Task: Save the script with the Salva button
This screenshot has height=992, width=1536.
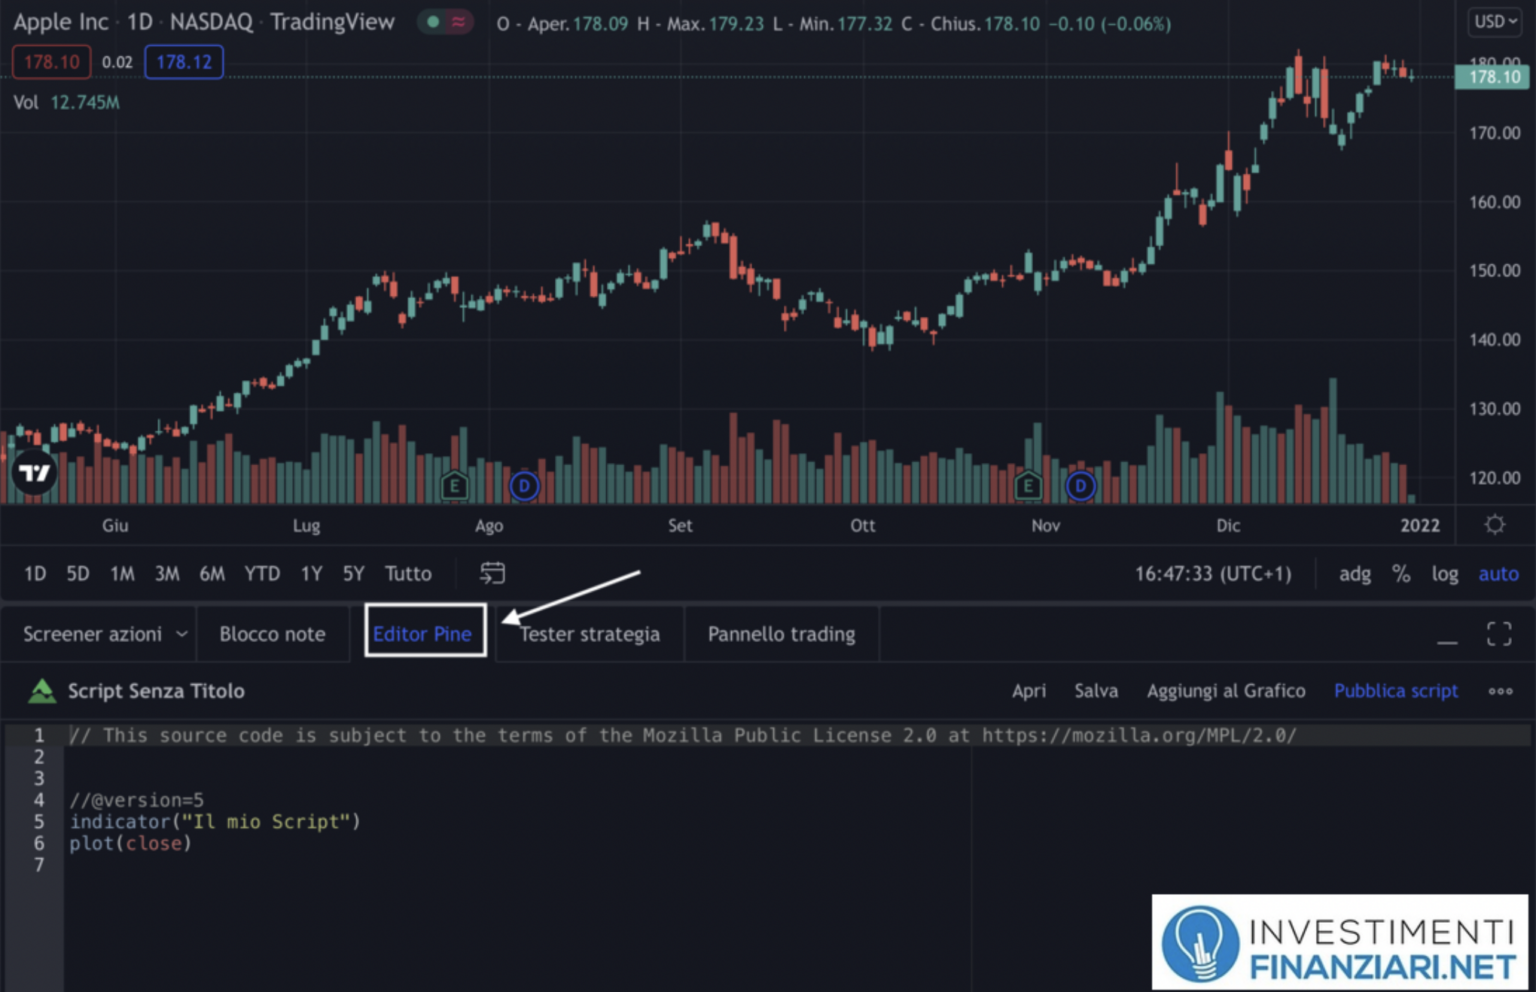Action: coord(1096,690)
